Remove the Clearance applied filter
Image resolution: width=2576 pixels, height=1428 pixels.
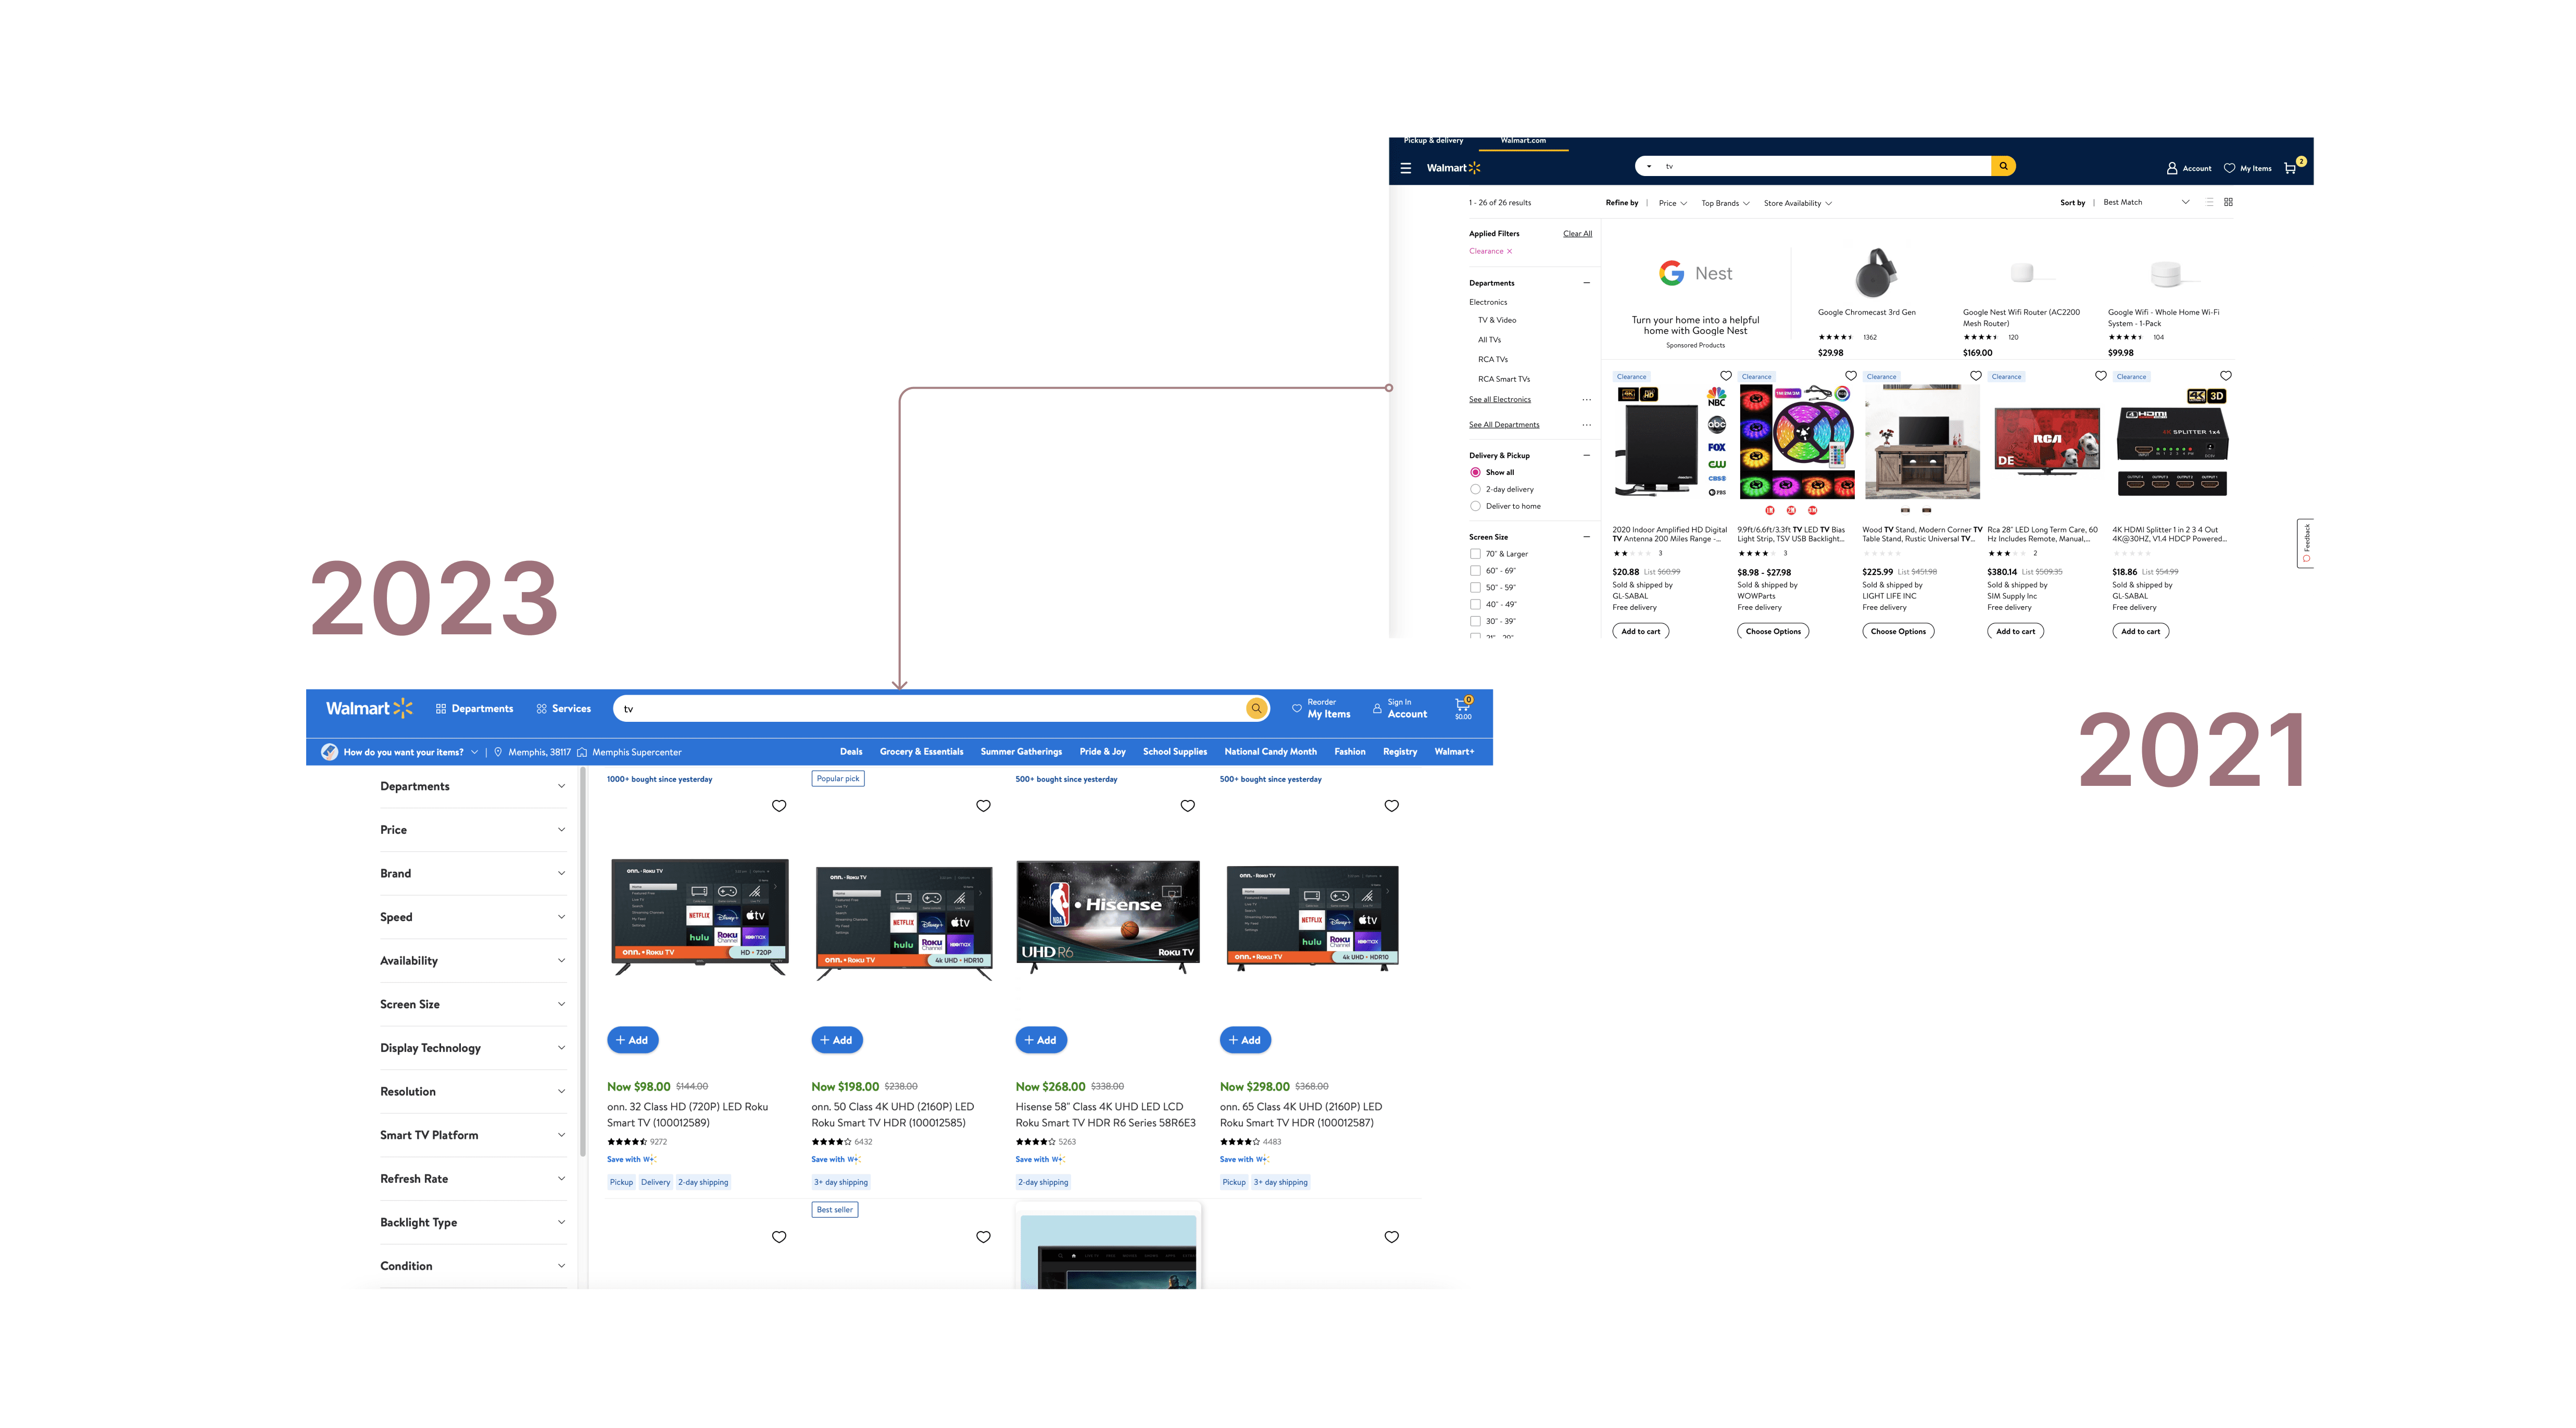pyautogui.click(x=1509, y=251)
